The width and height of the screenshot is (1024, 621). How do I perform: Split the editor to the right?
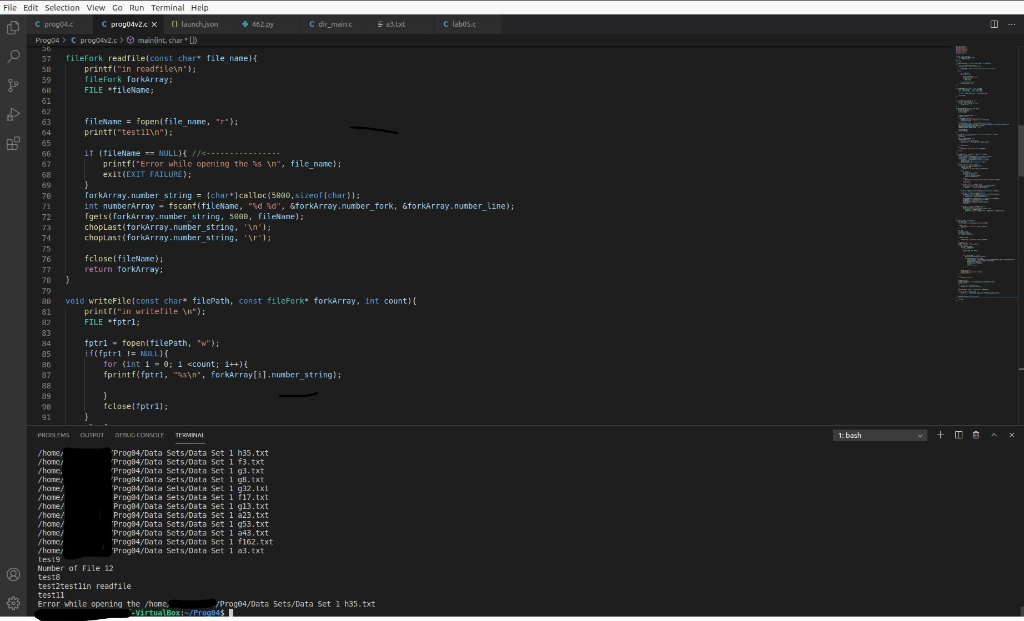(x=994, y=24)
